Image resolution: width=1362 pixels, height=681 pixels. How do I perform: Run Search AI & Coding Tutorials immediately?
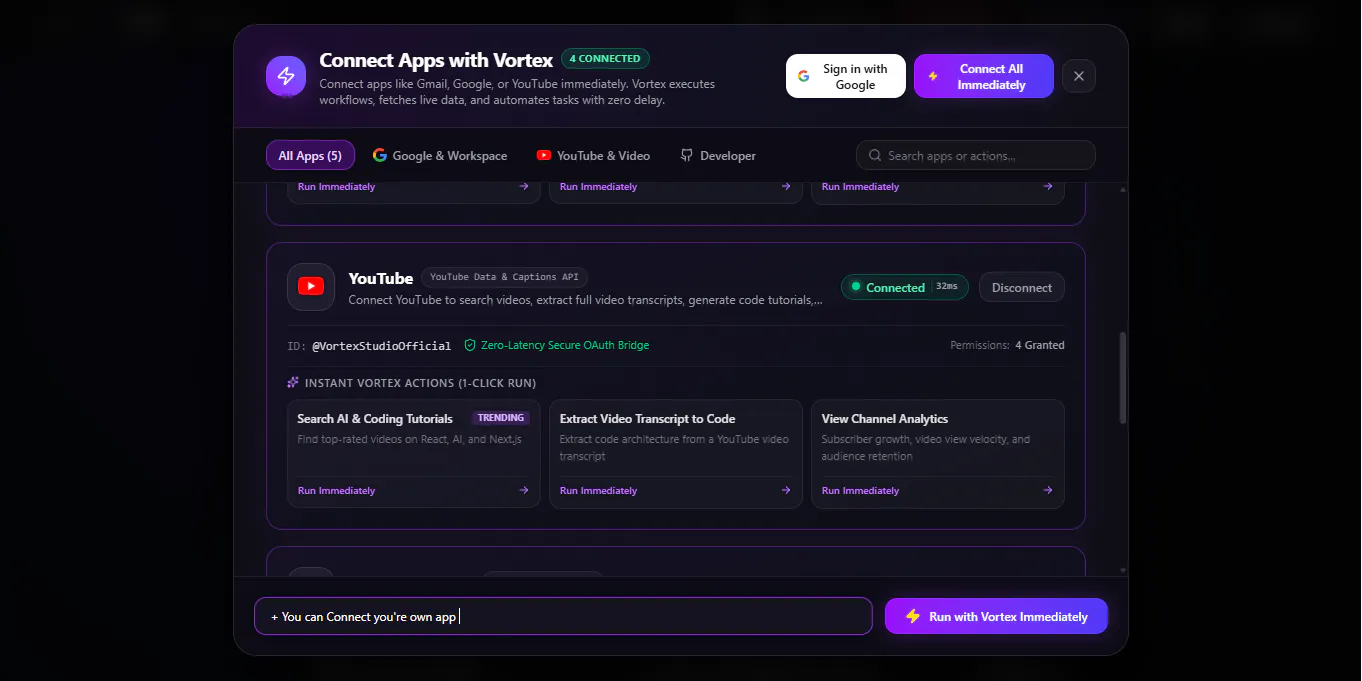point(413,490)
